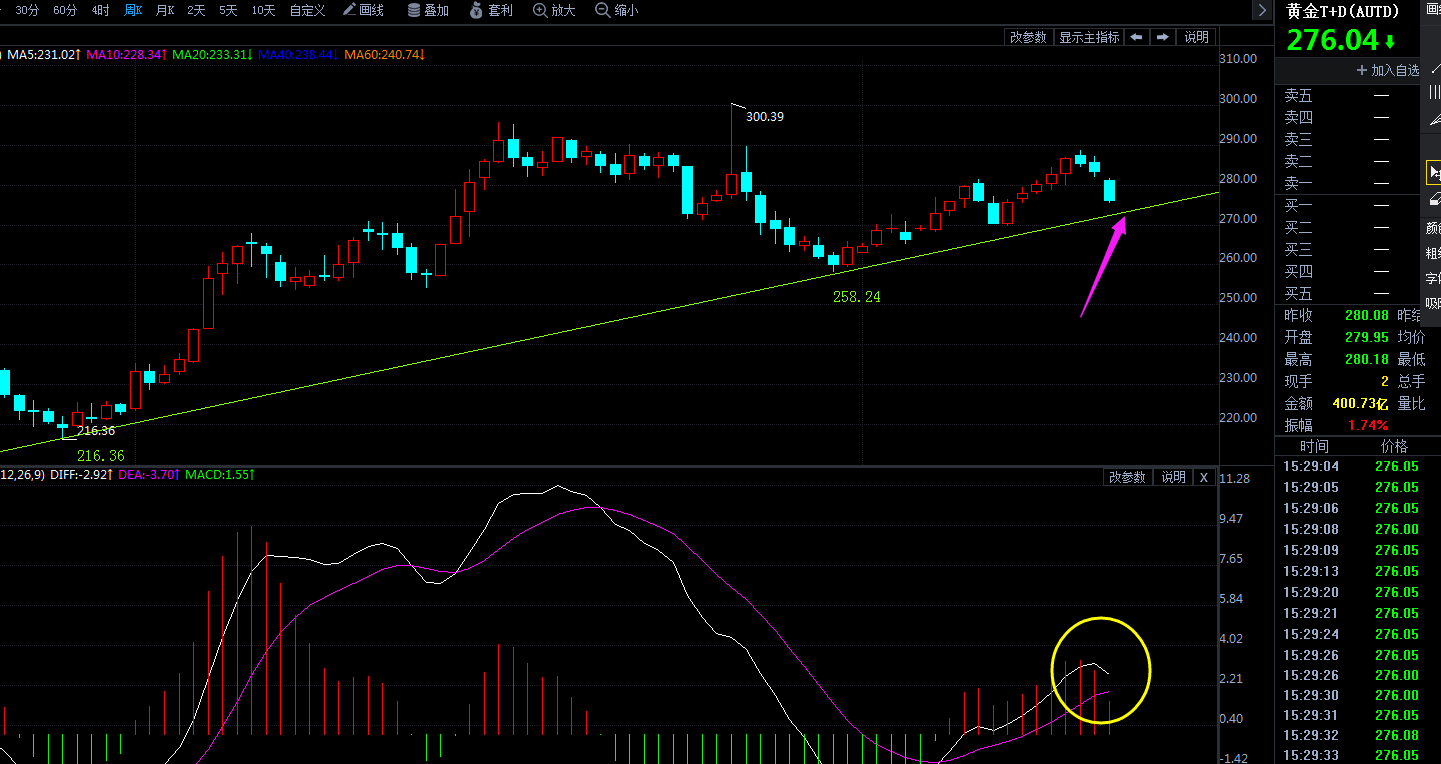Screen dimensions: 1441x764
Task: Click the 金额 400.73亿 value
Action: point(1361,403)
